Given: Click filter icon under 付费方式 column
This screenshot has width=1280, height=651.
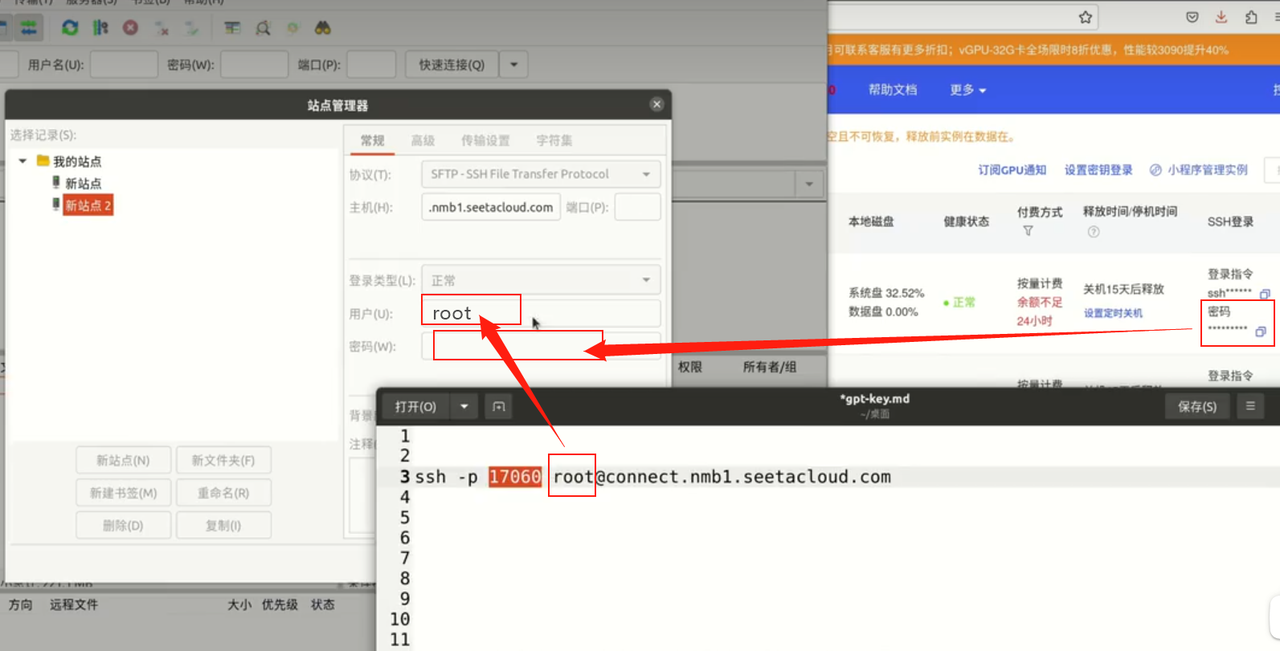Looking at the screenshot, I should [x=1028, y=231].
